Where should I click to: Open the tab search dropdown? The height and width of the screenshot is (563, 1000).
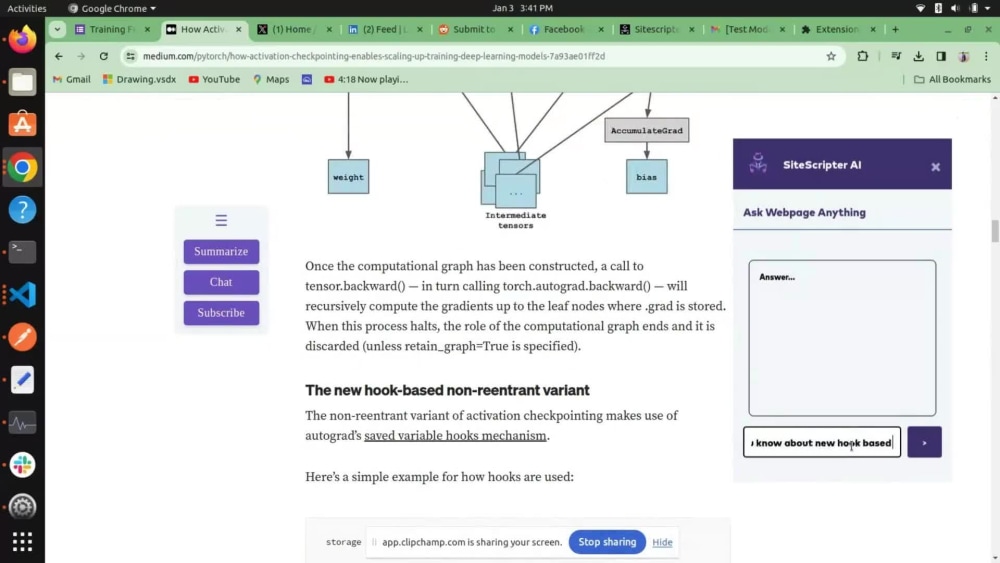(57, 29)
